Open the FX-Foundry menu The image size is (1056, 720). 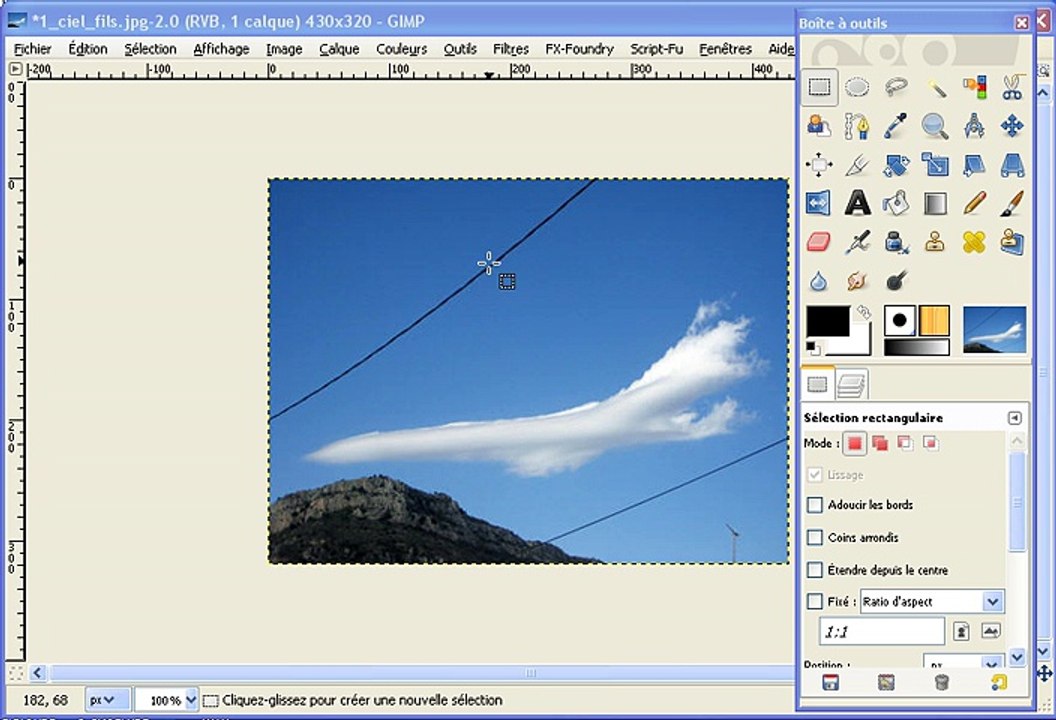(x=579, y=49)
